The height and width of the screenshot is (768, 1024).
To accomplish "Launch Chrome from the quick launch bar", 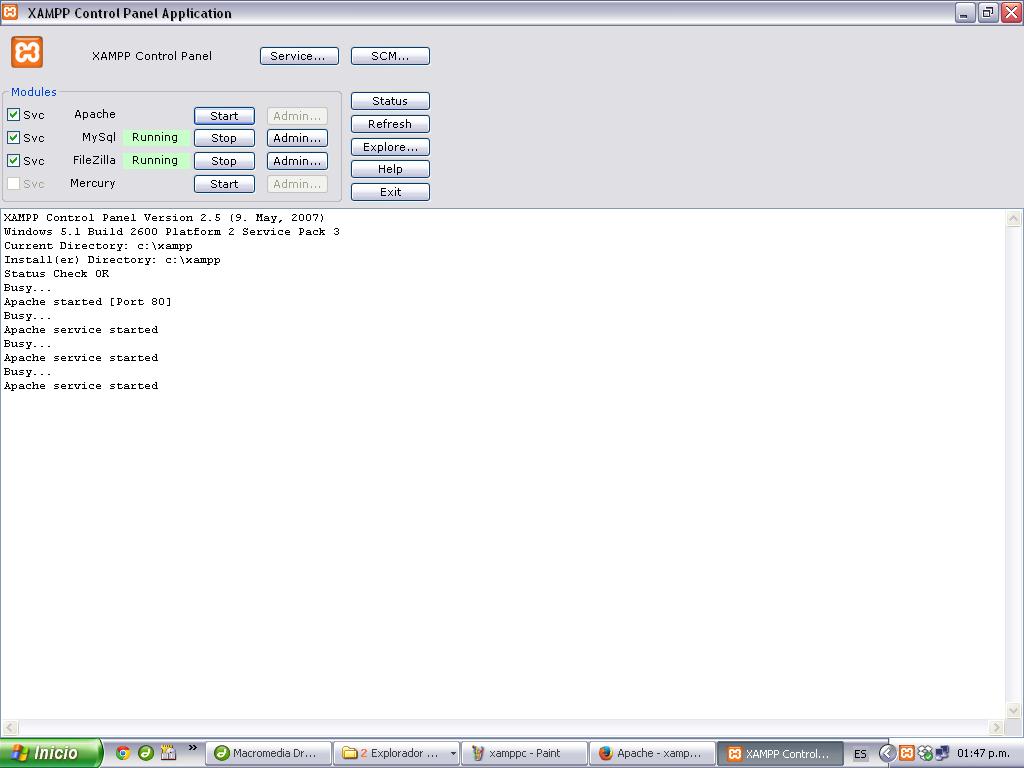I will tap(123, 753).
